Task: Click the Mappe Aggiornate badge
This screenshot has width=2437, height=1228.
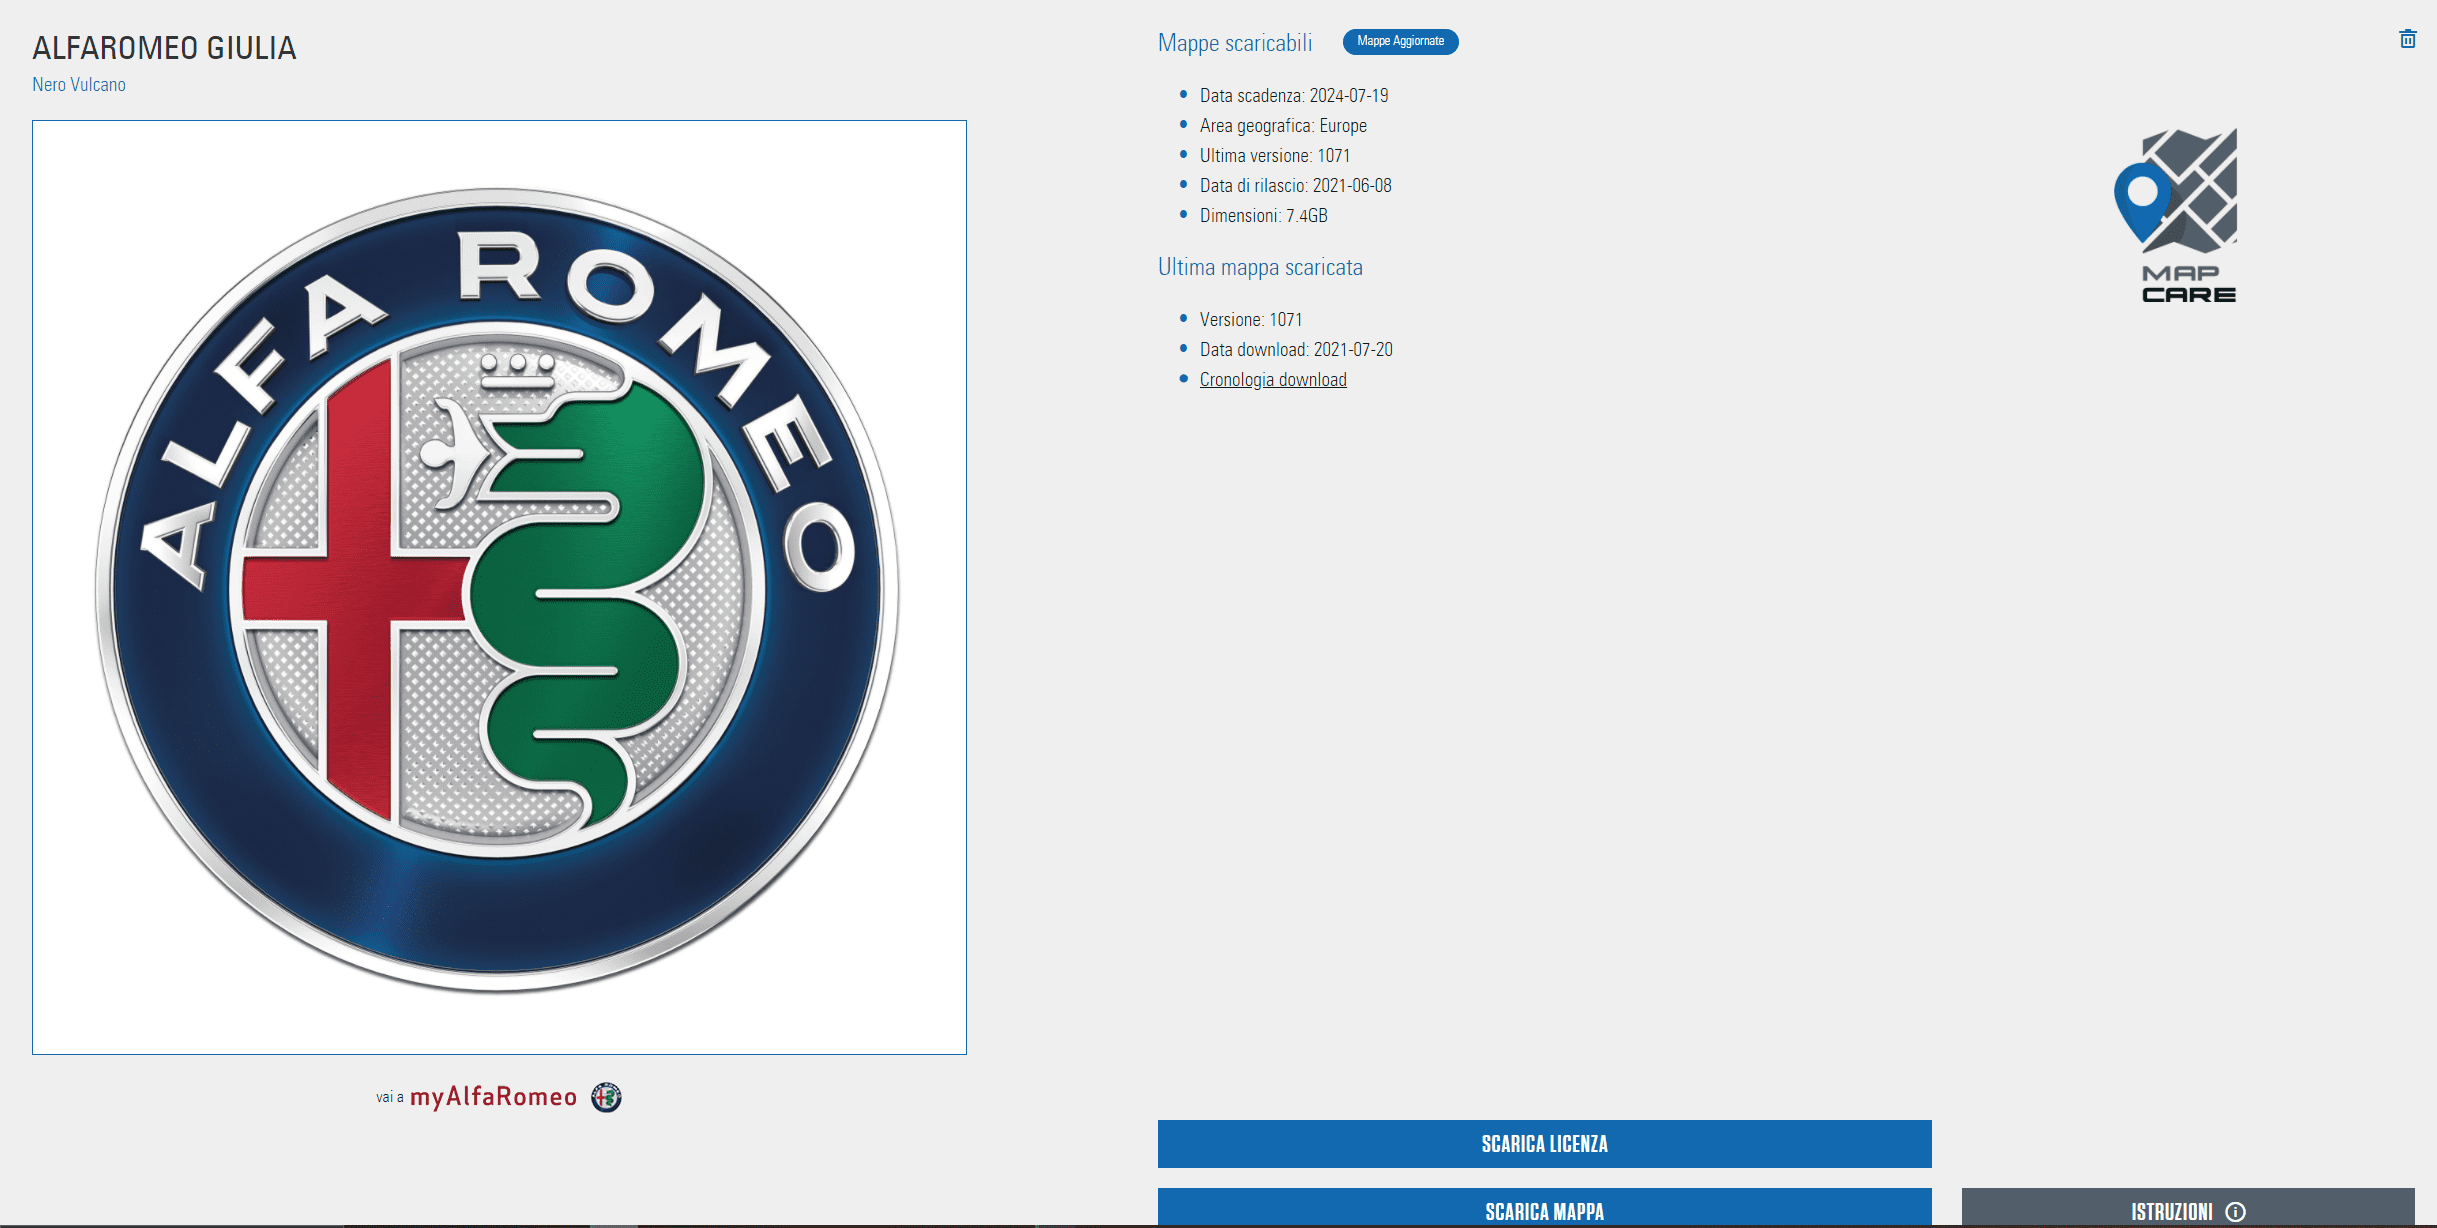Action: (x=1400, y=41)
